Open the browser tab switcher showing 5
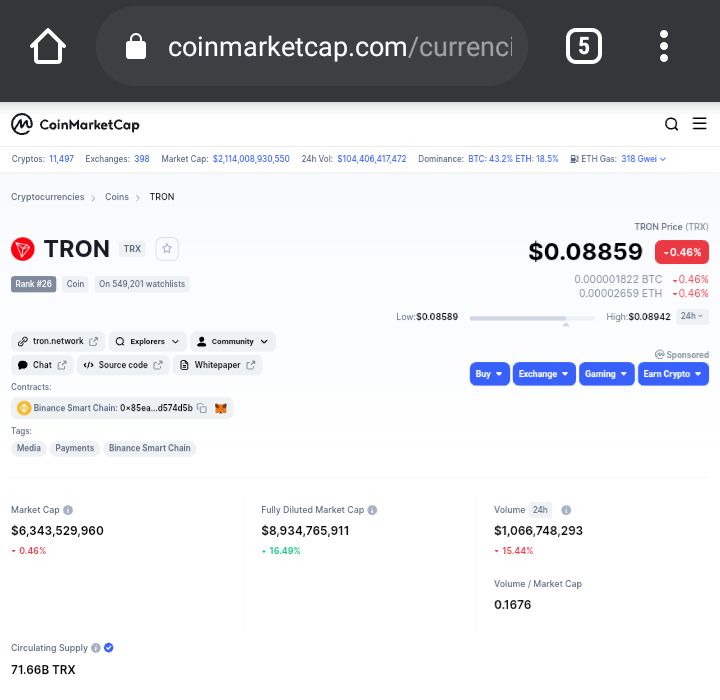Screen dimensions: 720x700 584,46
